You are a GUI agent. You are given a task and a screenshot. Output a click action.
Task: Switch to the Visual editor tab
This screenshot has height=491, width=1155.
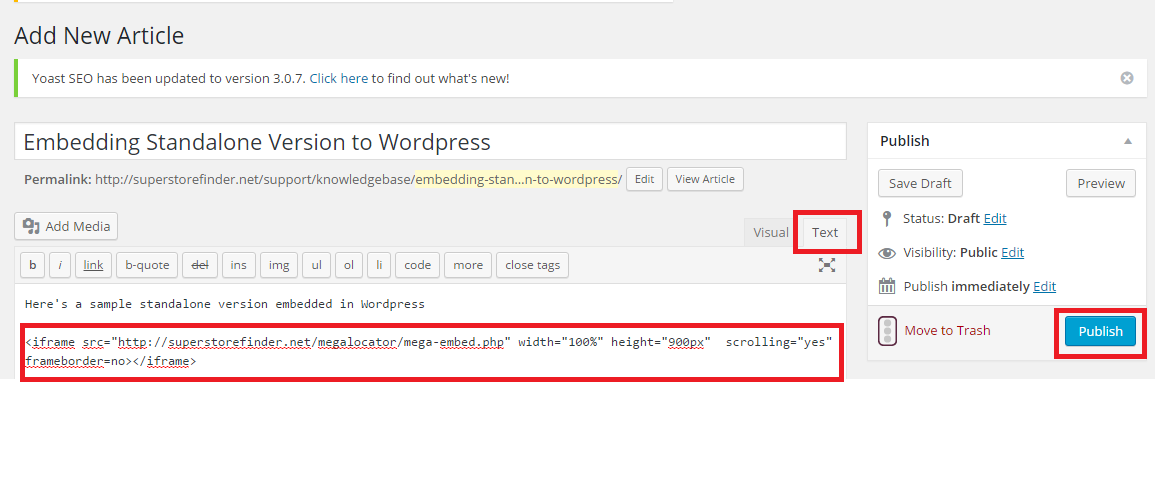[x=770, y=233]
